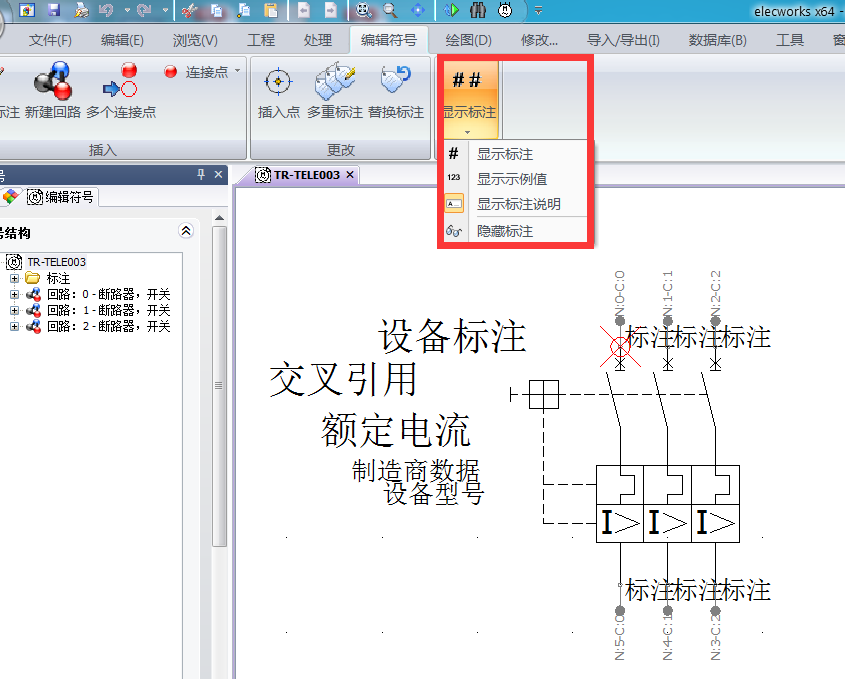
Task: Close the TR-TELE003 document tab
Action: pyautogui.click(x=350, y=175)
